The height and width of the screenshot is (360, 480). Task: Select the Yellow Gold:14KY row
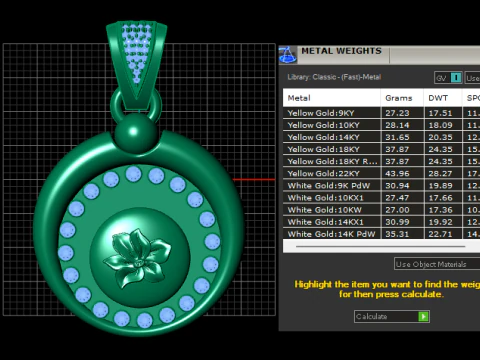[x=382, y=137]
